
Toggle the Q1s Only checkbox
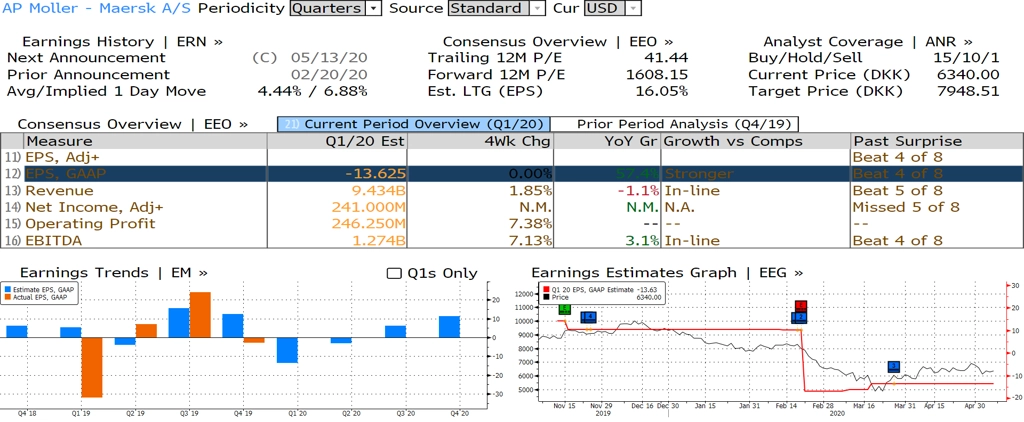[x=393, y=273]
